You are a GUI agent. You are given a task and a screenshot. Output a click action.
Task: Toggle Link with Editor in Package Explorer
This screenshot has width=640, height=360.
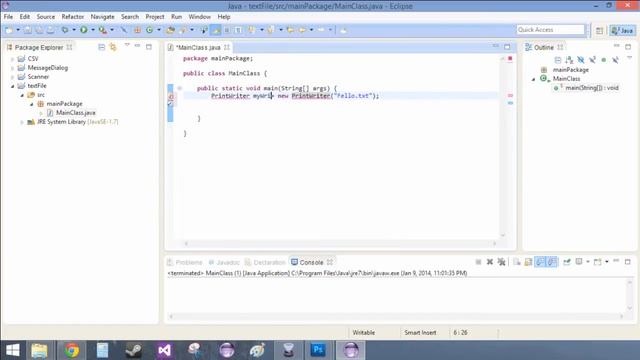coord(113,47)
